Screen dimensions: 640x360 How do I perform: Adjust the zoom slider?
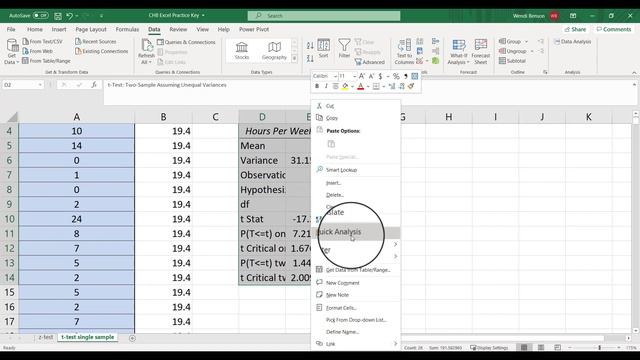click(x=599, y=348)
